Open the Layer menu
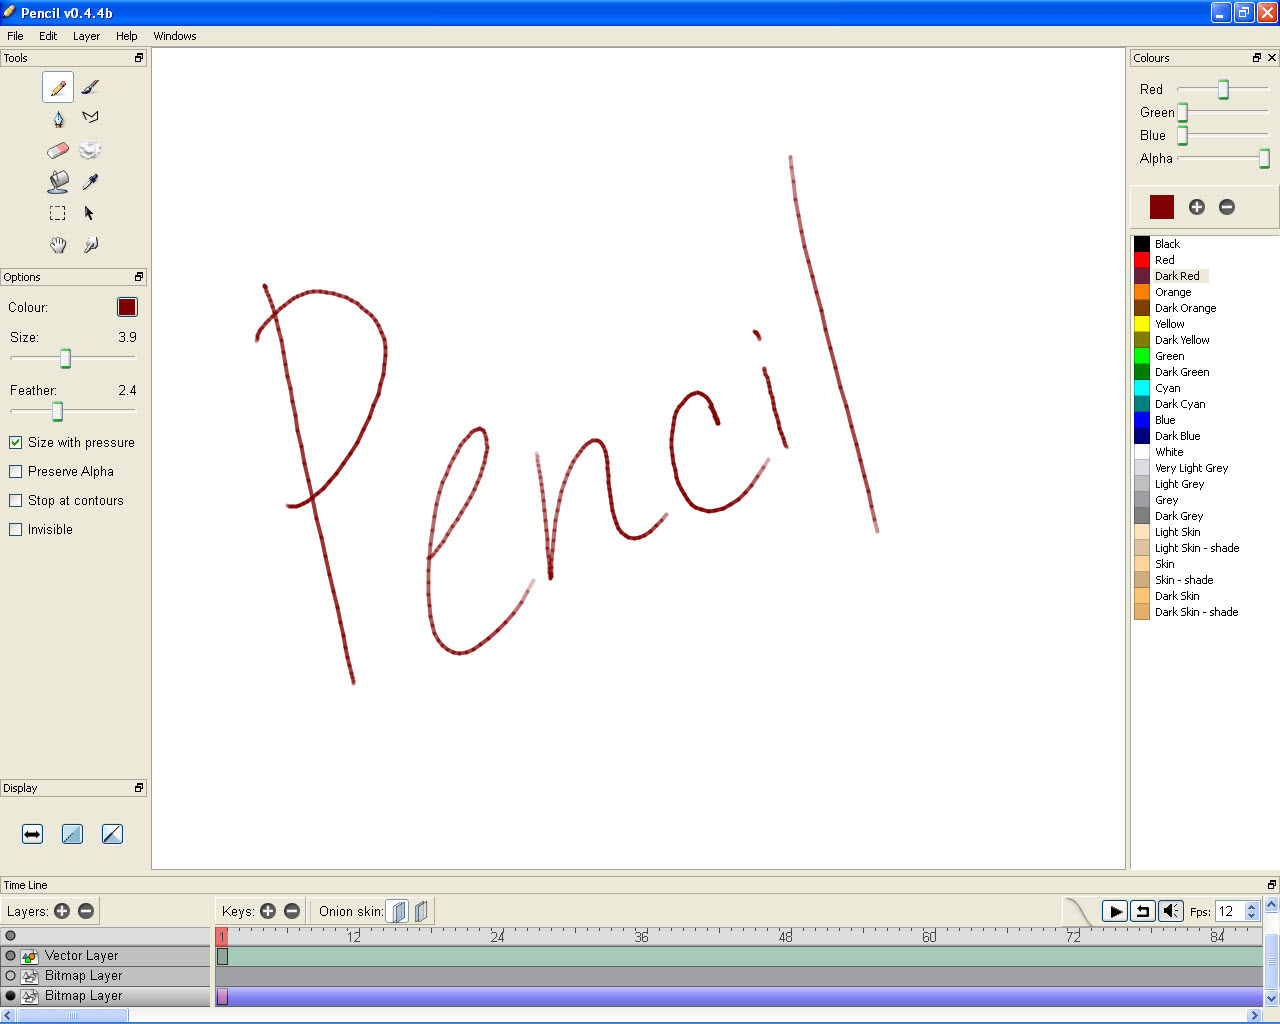This screenshot has width=1280, height=1024. [86, 36]
